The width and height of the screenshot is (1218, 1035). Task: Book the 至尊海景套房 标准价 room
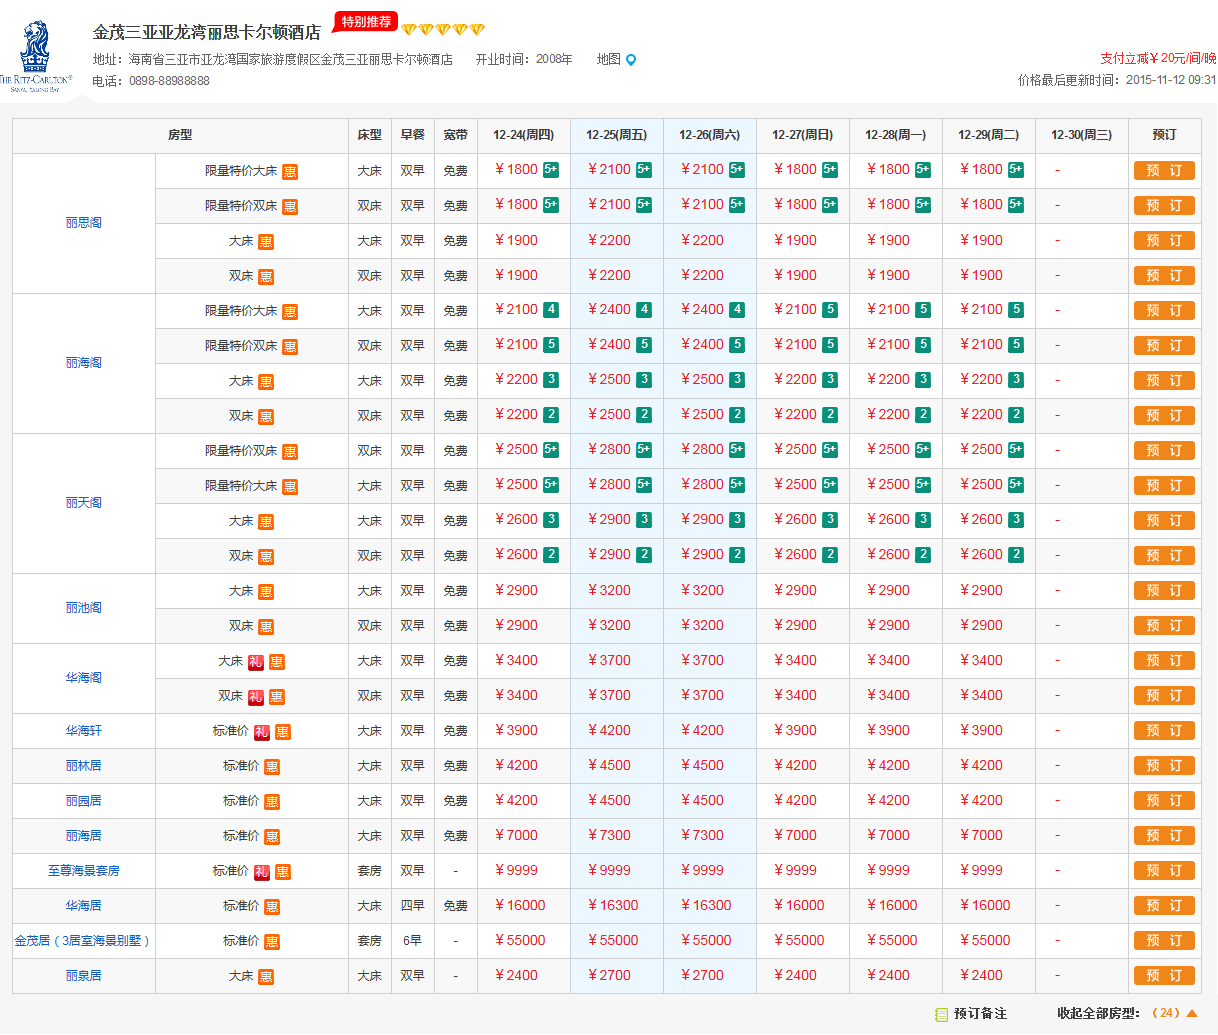click(x=1164, y=871)
